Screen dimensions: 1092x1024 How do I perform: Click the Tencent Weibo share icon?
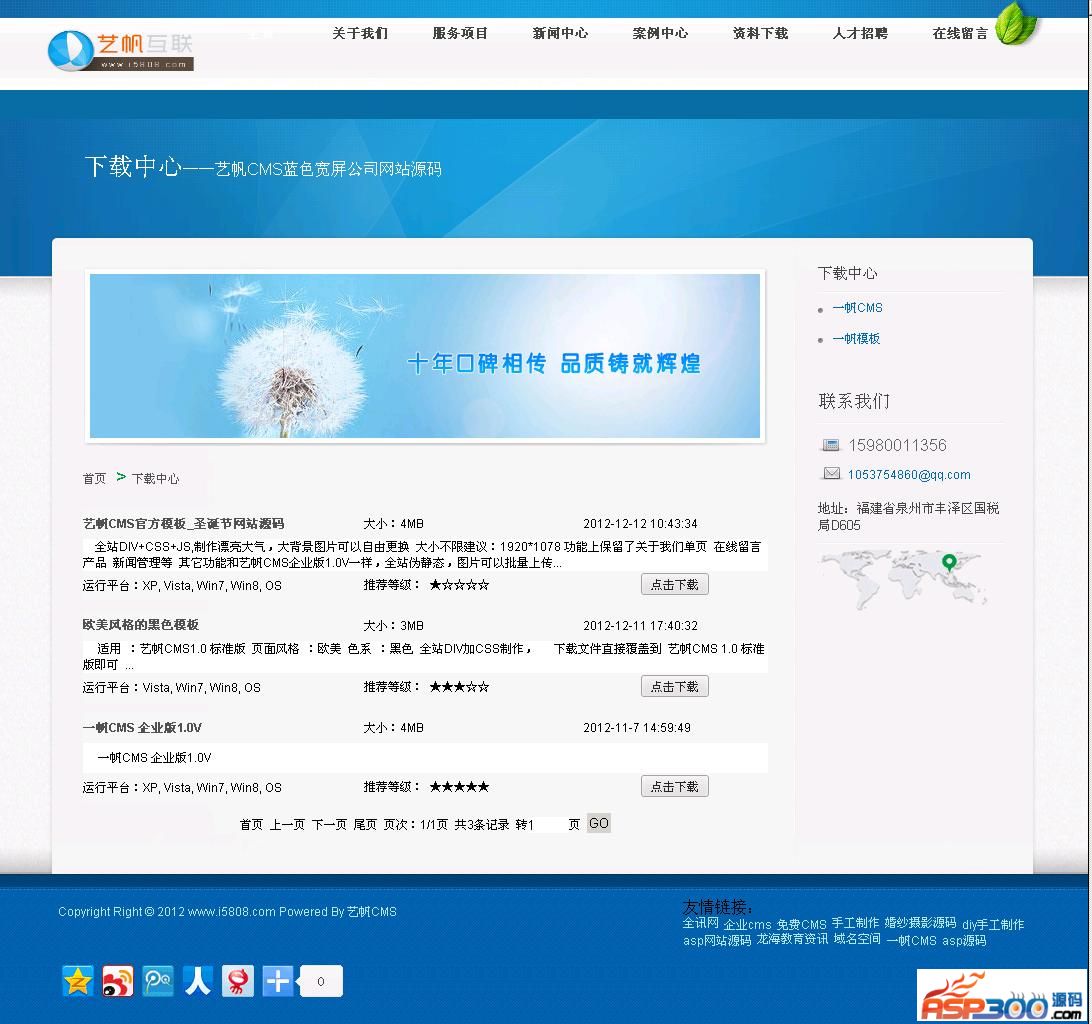click(x=157, y=981)
